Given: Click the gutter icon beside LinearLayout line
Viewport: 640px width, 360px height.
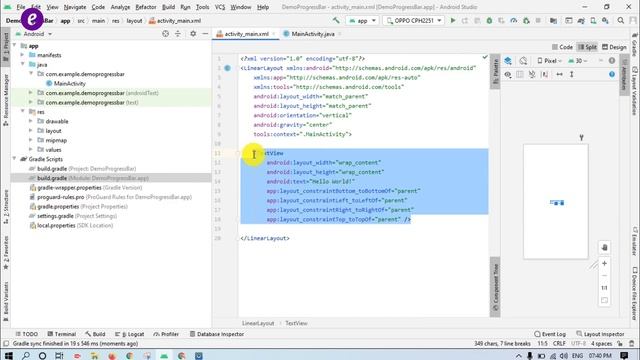Looking at the screenshot, I should pyautogui.click(x=227, y=68).
